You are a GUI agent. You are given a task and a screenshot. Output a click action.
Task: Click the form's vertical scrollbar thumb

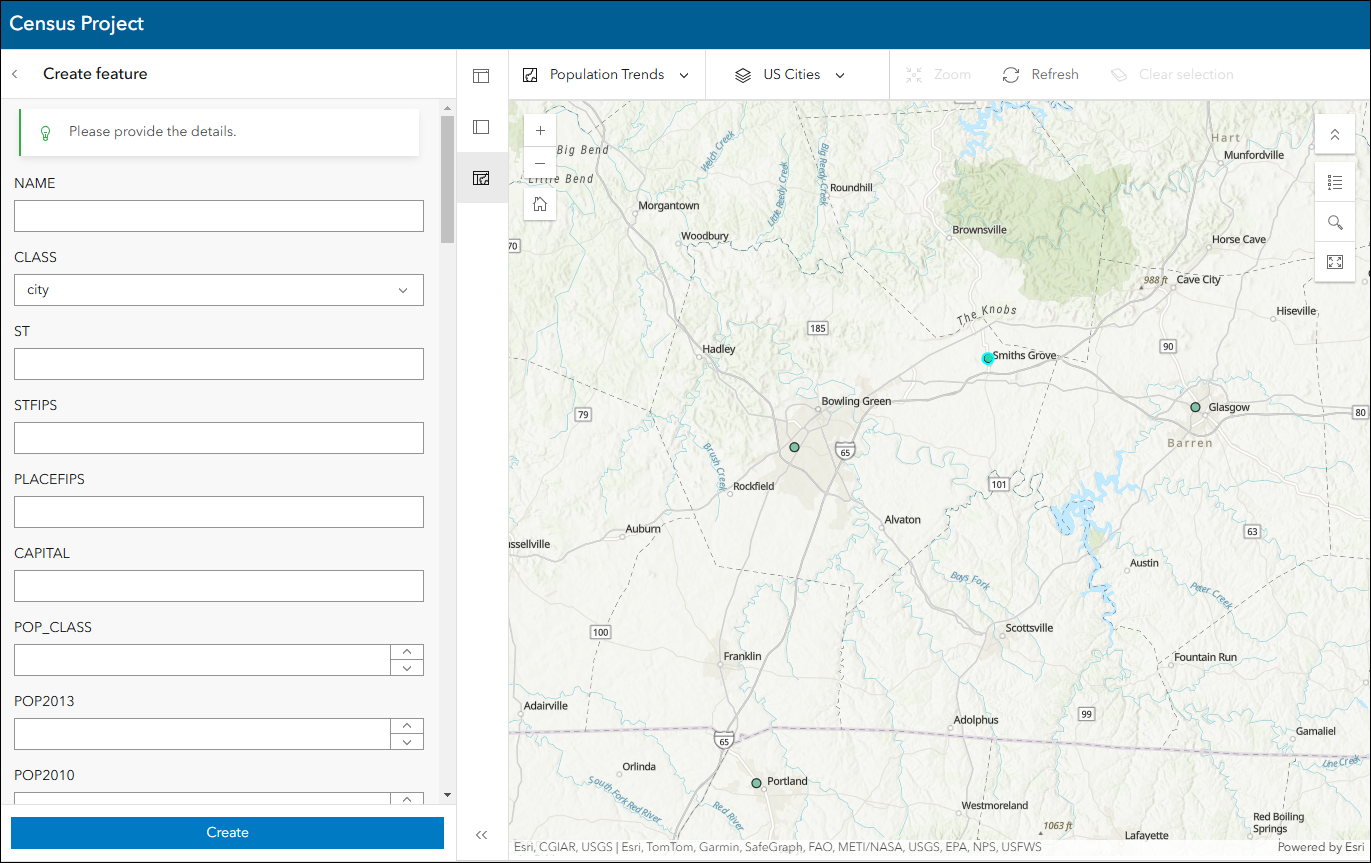[x=447, y=178]
